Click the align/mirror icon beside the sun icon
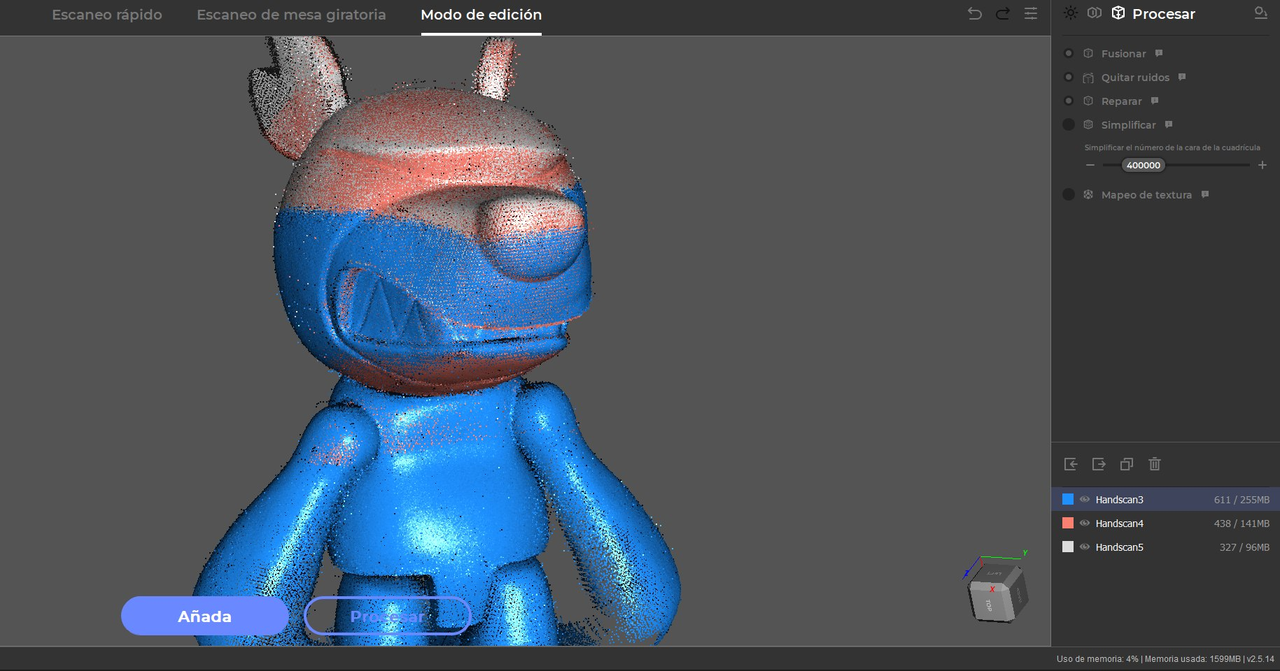 (1095, 13)
